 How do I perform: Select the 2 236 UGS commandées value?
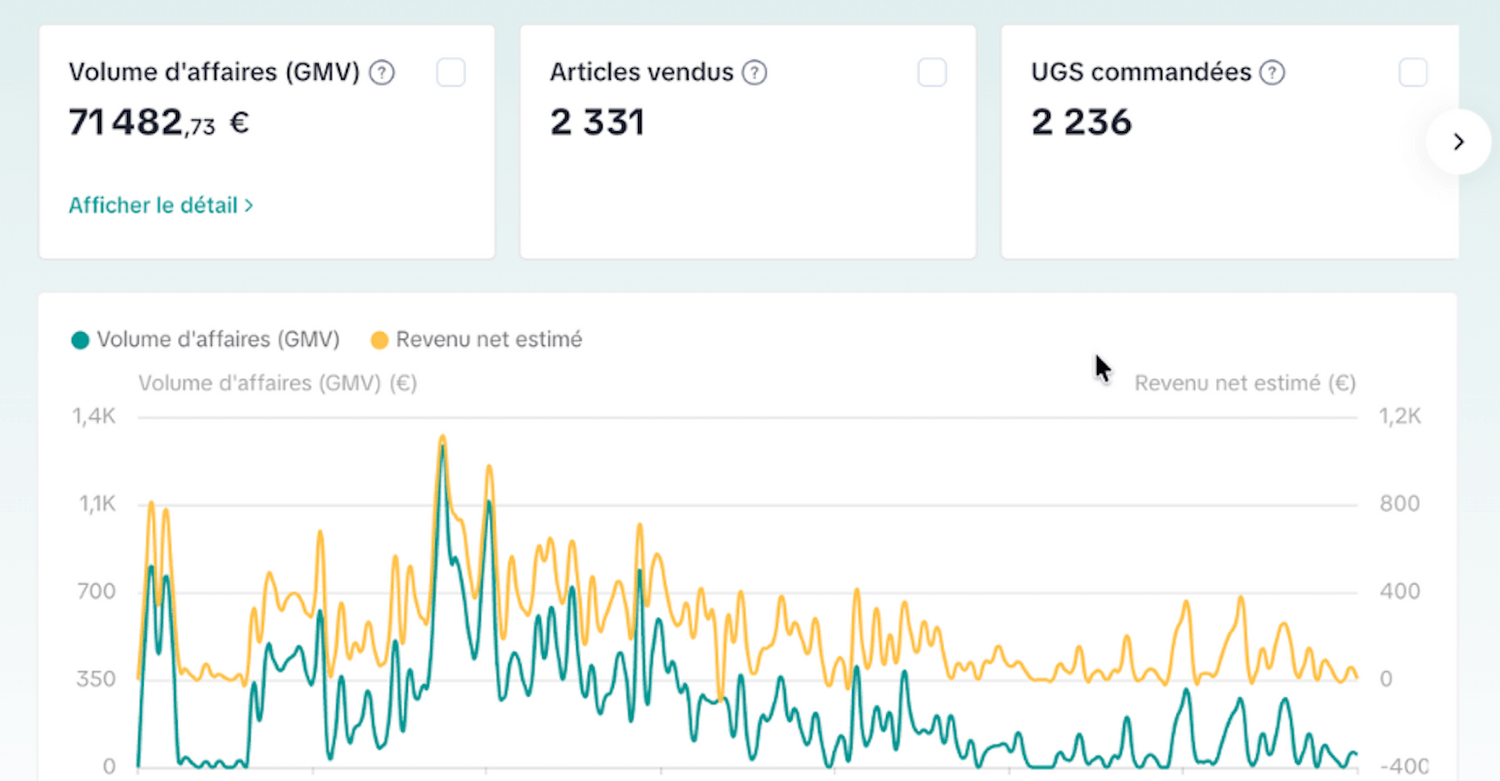pos(1081,123)
